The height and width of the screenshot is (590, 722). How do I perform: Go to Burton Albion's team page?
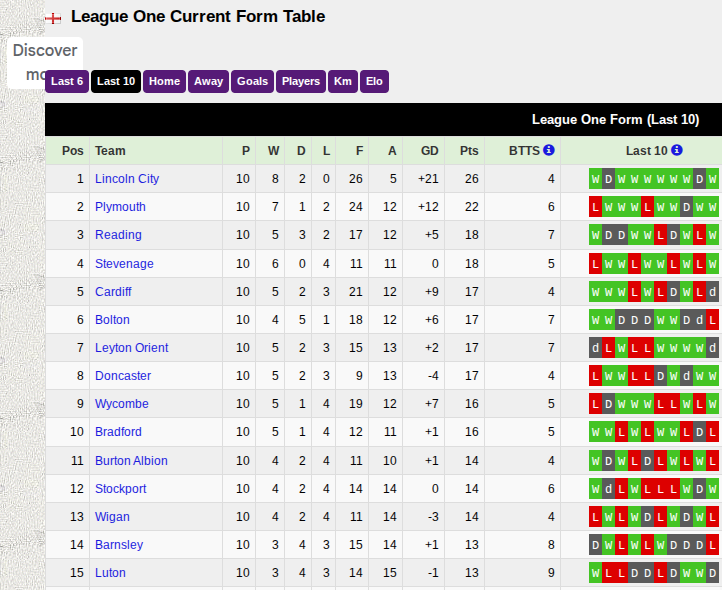click(x=131, y=461)
